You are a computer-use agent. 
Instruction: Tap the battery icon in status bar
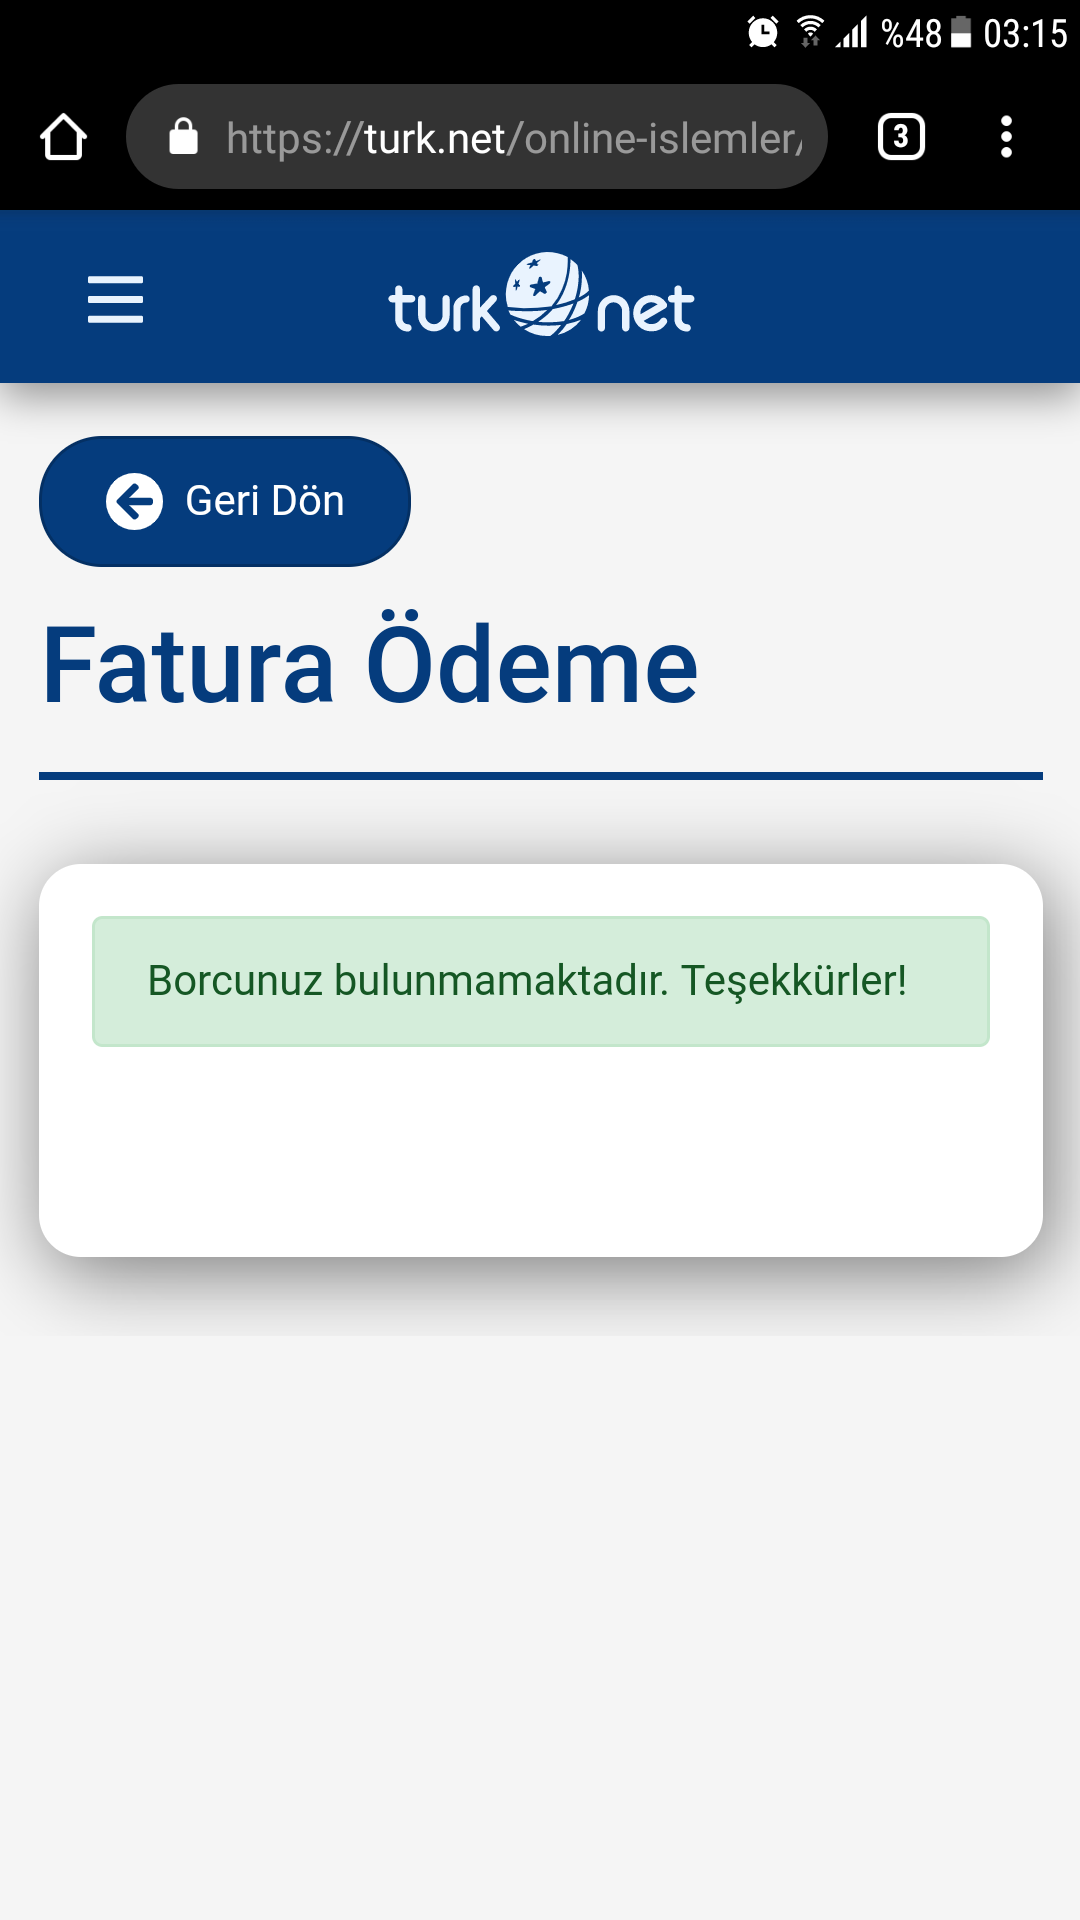[961, 32]
